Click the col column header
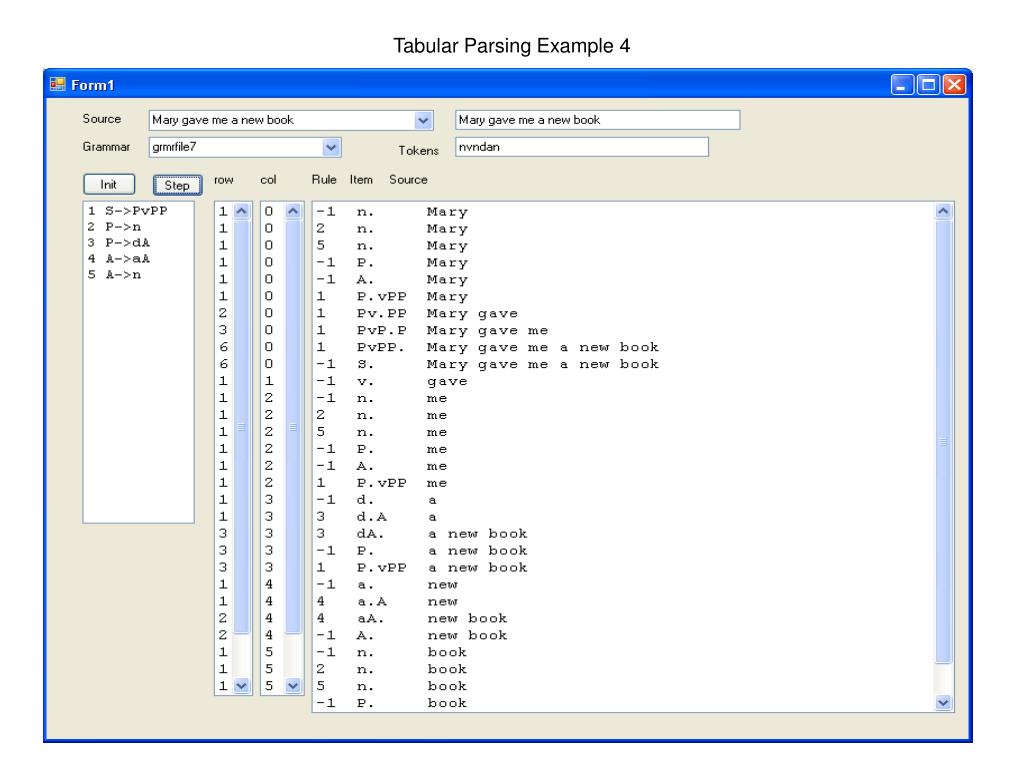The width and height of the screenshot is (1024, 768). [268, 180]
